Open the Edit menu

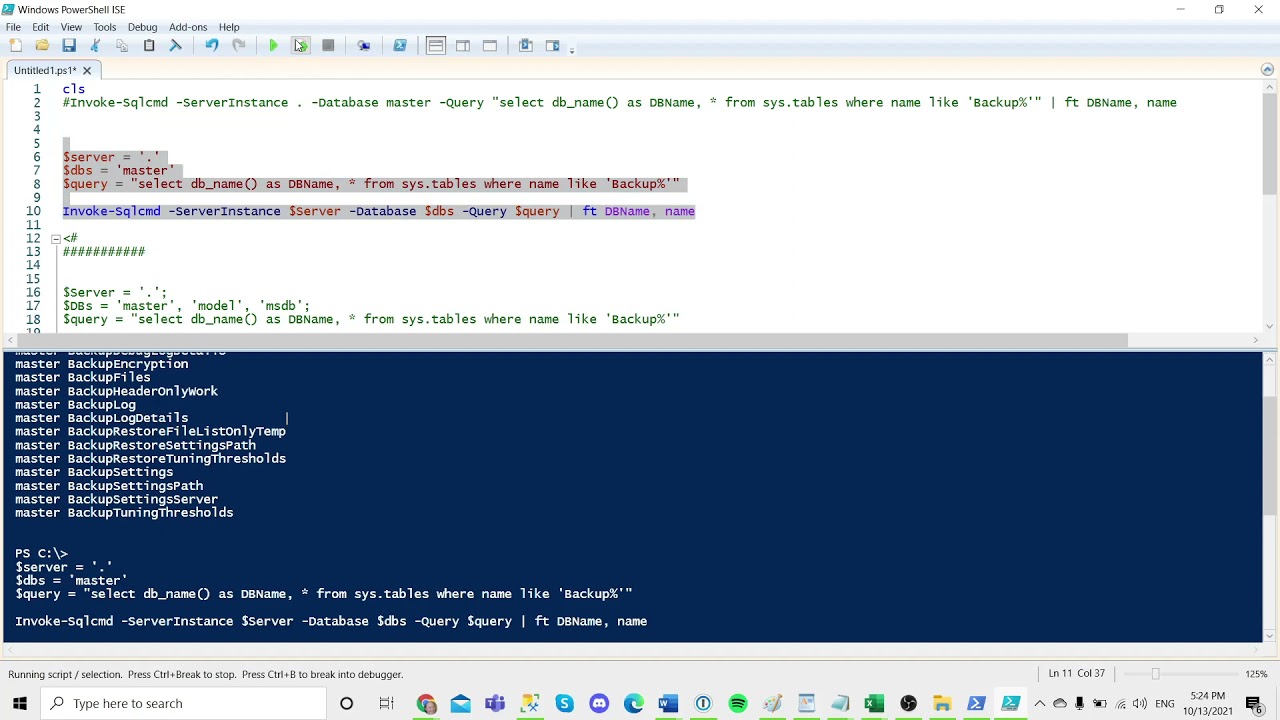click(x=41, y=27)
